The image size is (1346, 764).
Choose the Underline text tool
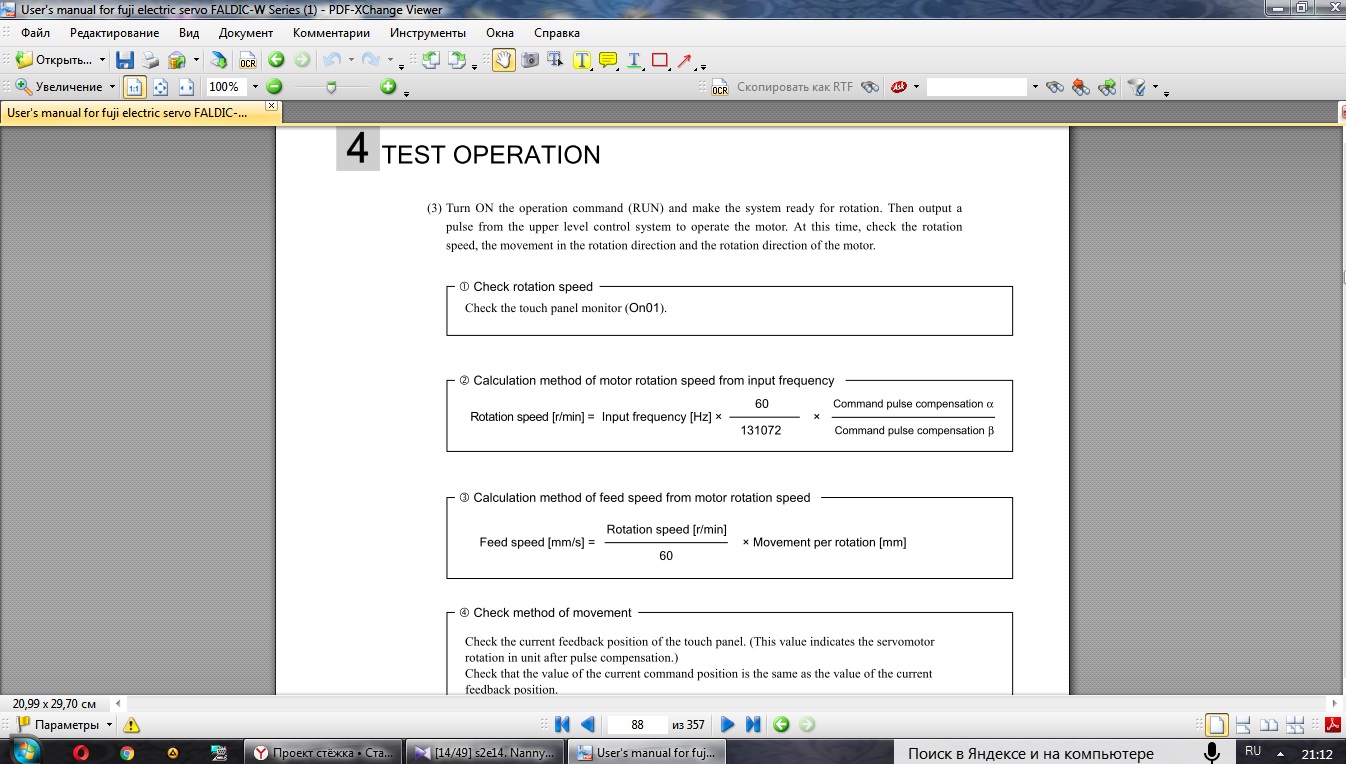tap(634, 60)
